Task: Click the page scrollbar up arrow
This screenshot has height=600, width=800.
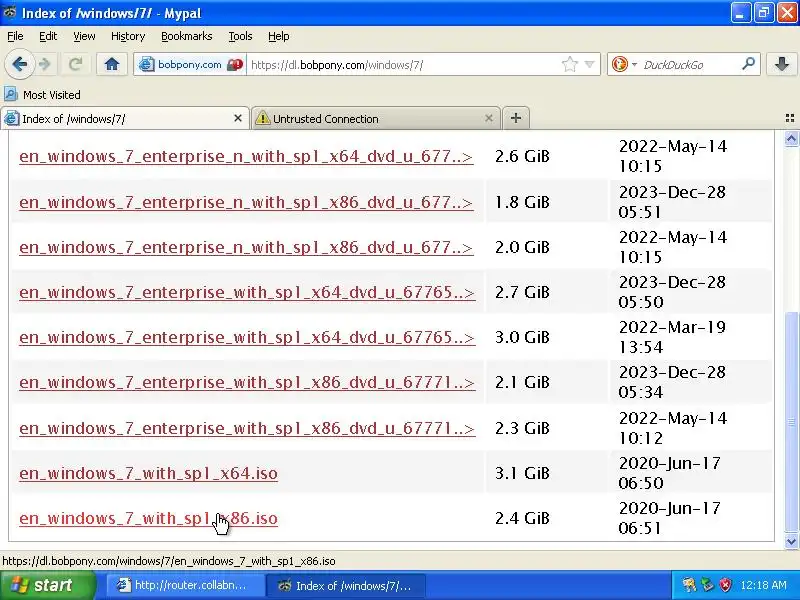Action: (x=791, y=138)
